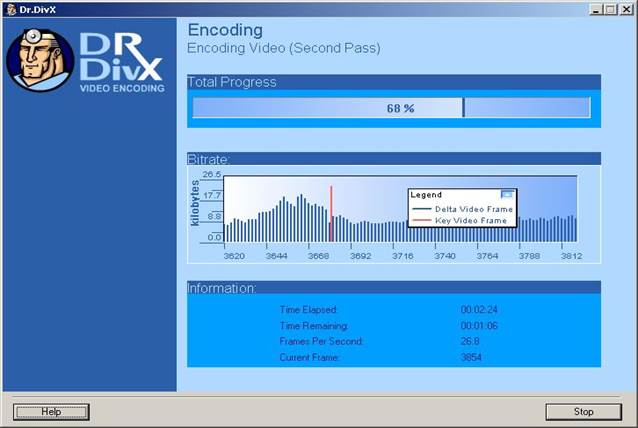Click the 3620 frame axis label

[x=234, y=256]
